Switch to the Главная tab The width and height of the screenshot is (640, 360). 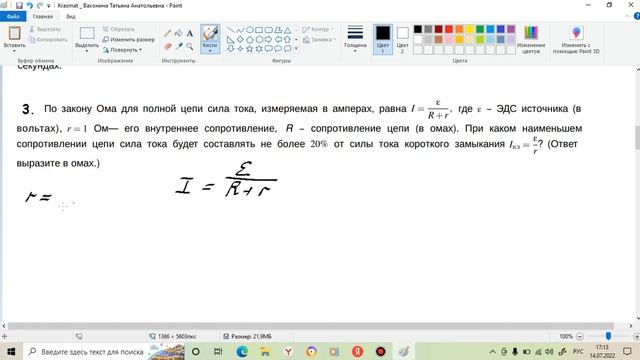43,16
